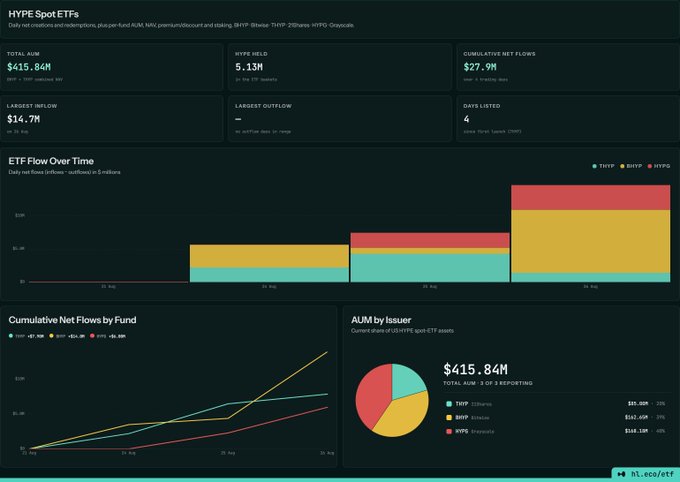The image size is (680, 482).
Task: Click the red HYPG slice of the pie chart
Action: [x=371, y=395]
